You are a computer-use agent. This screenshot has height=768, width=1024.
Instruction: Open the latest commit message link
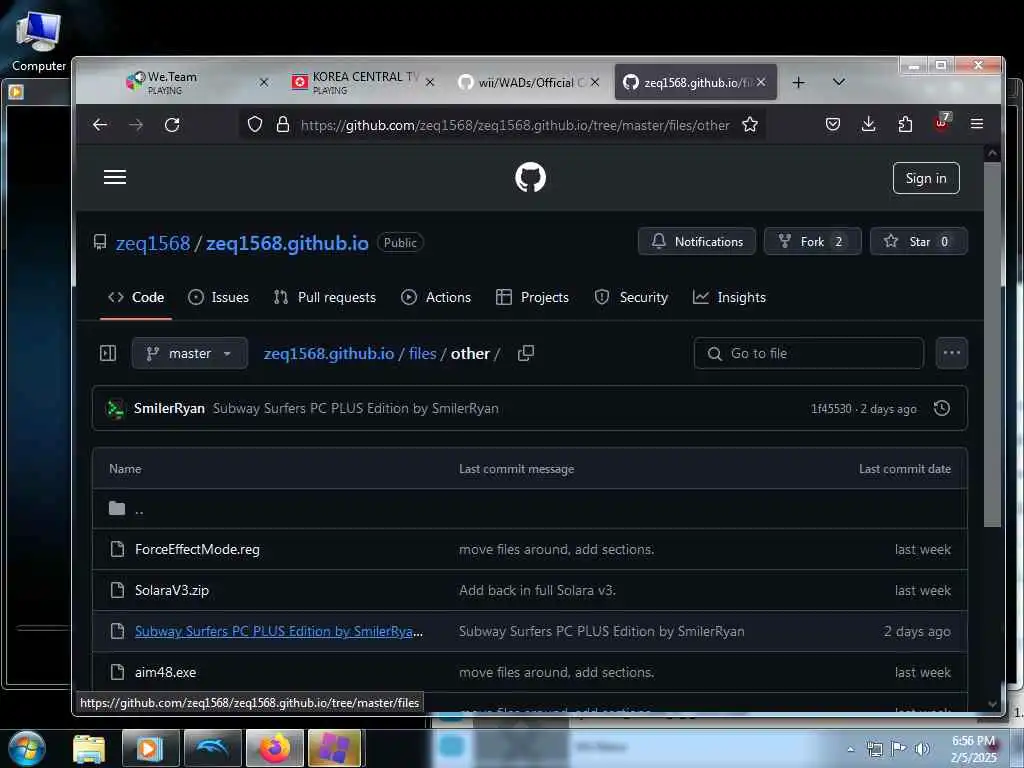point(356,408)
